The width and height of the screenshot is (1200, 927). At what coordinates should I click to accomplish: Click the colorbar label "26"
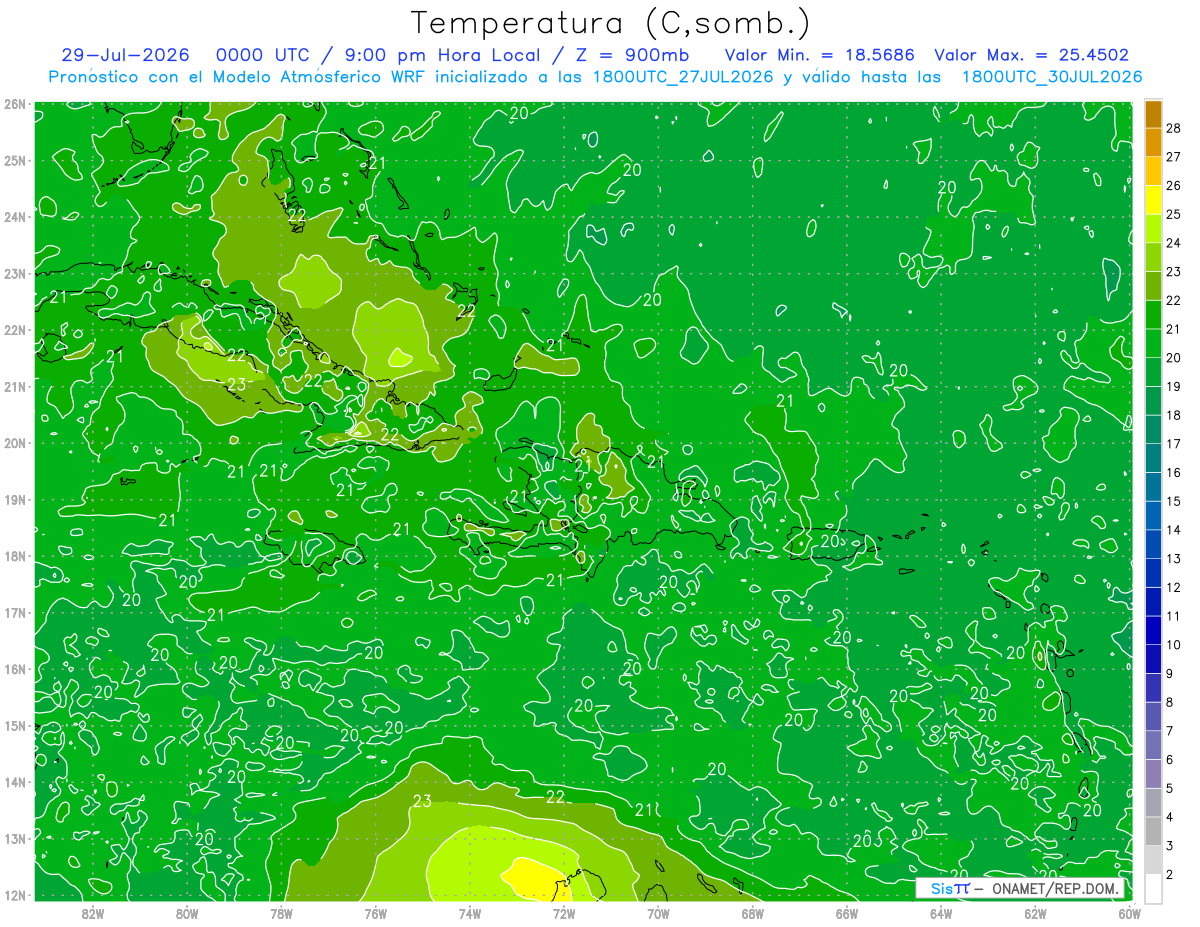coord(1174,185)
